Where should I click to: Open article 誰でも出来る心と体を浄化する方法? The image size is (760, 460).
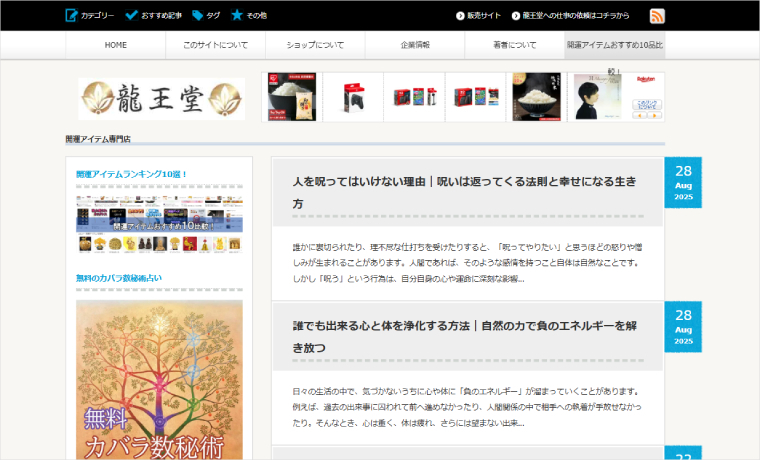tap(464, 336)
